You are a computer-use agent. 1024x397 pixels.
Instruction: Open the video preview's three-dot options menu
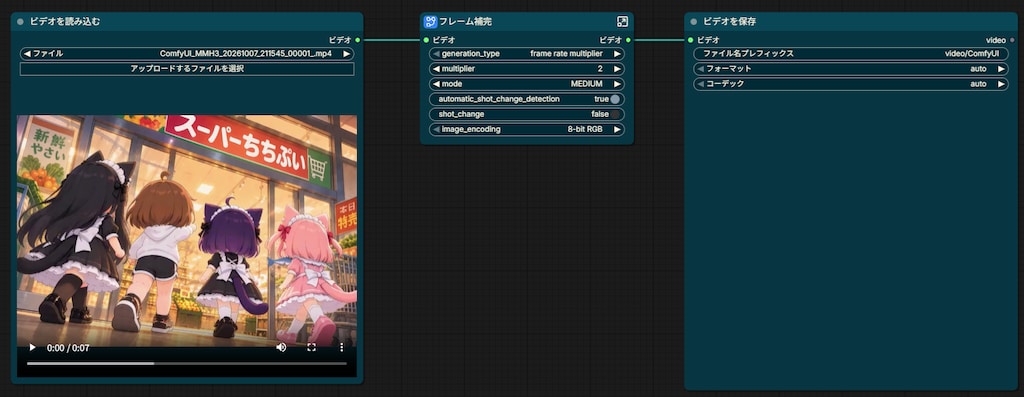click(342, 347)
